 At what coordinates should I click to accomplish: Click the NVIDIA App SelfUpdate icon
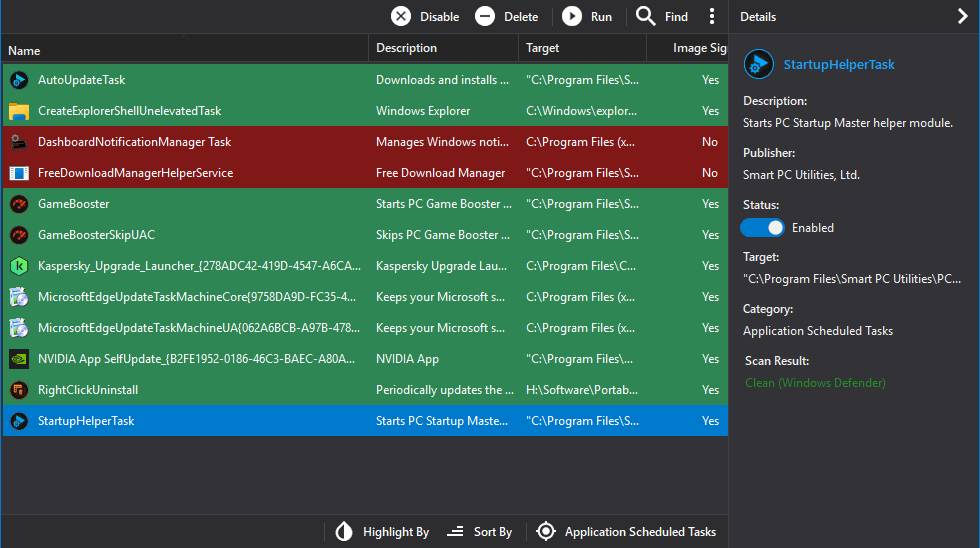click(x=18, y=359)
